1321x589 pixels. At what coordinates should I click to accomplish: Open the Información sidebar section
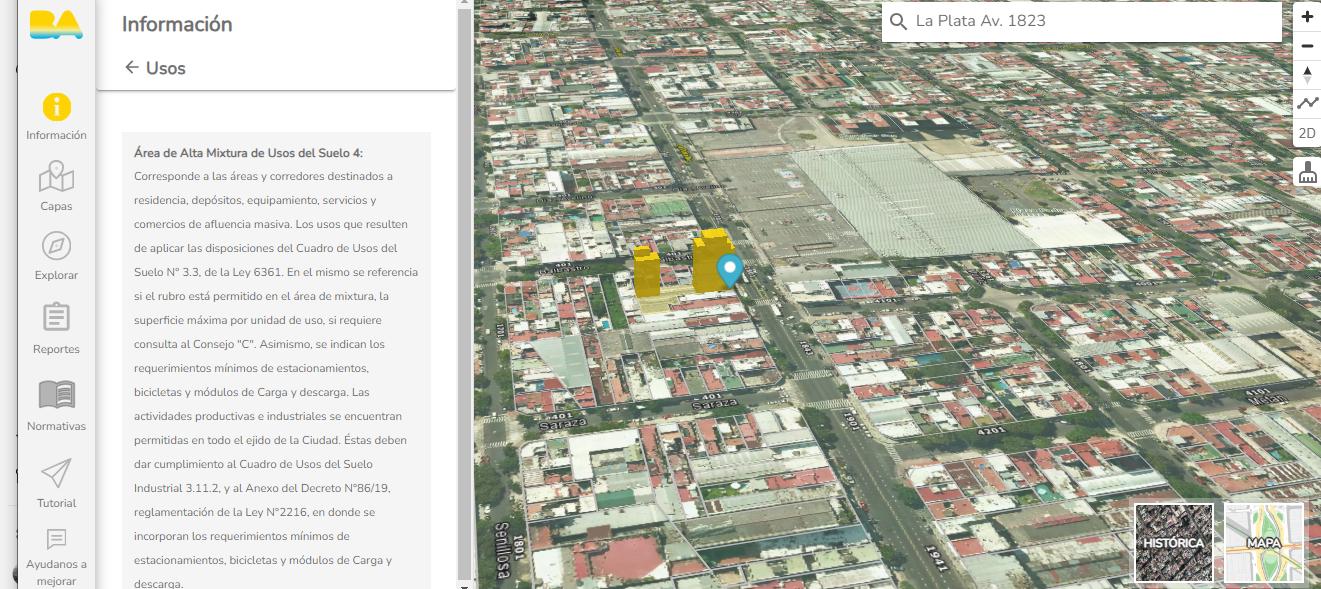56,116
